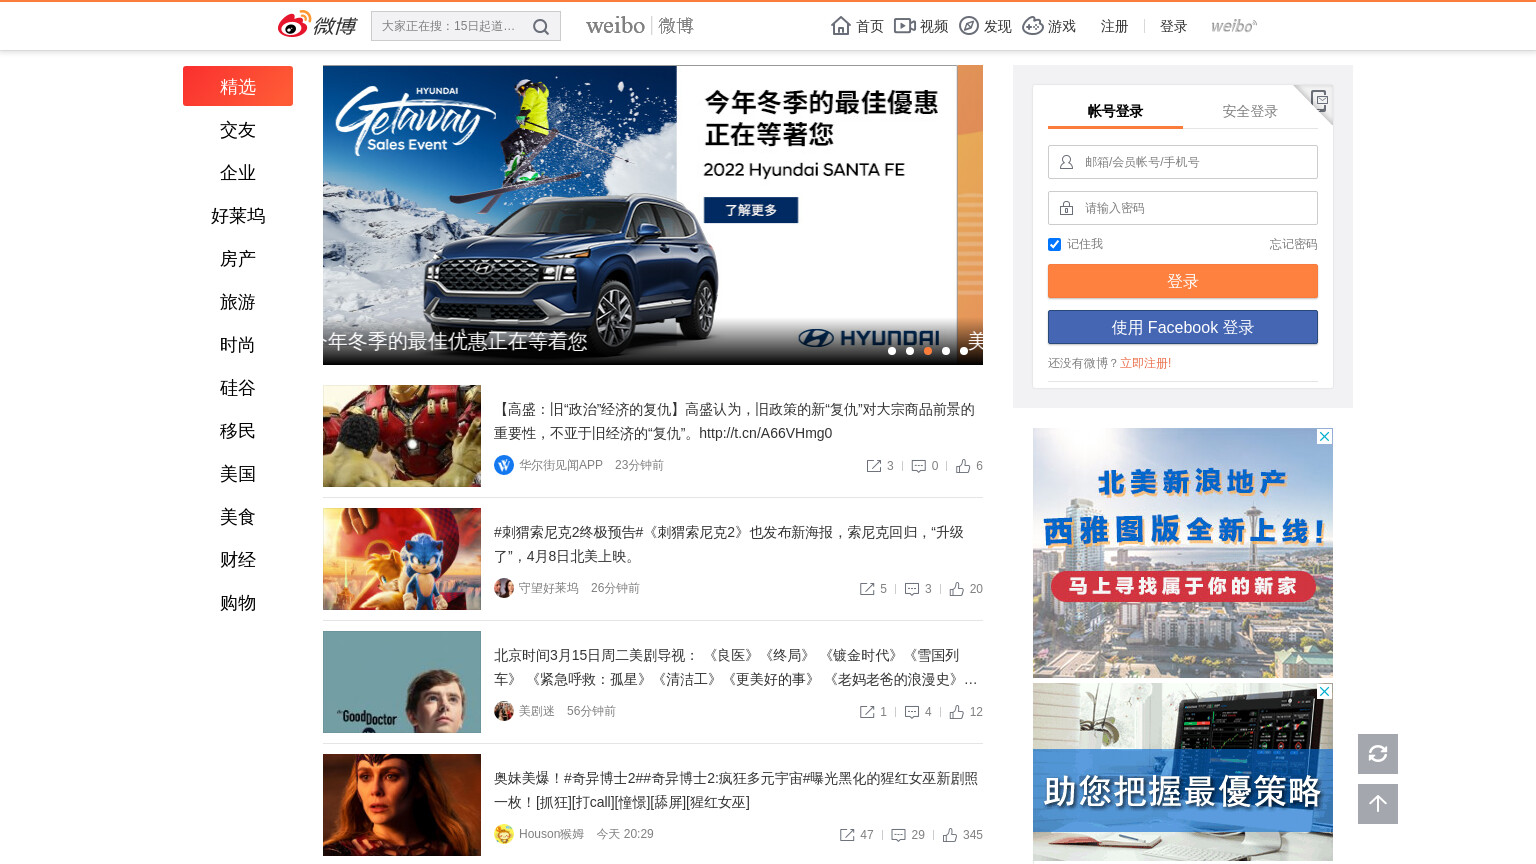Like the 奇异博士2 post

pos(950,835)
